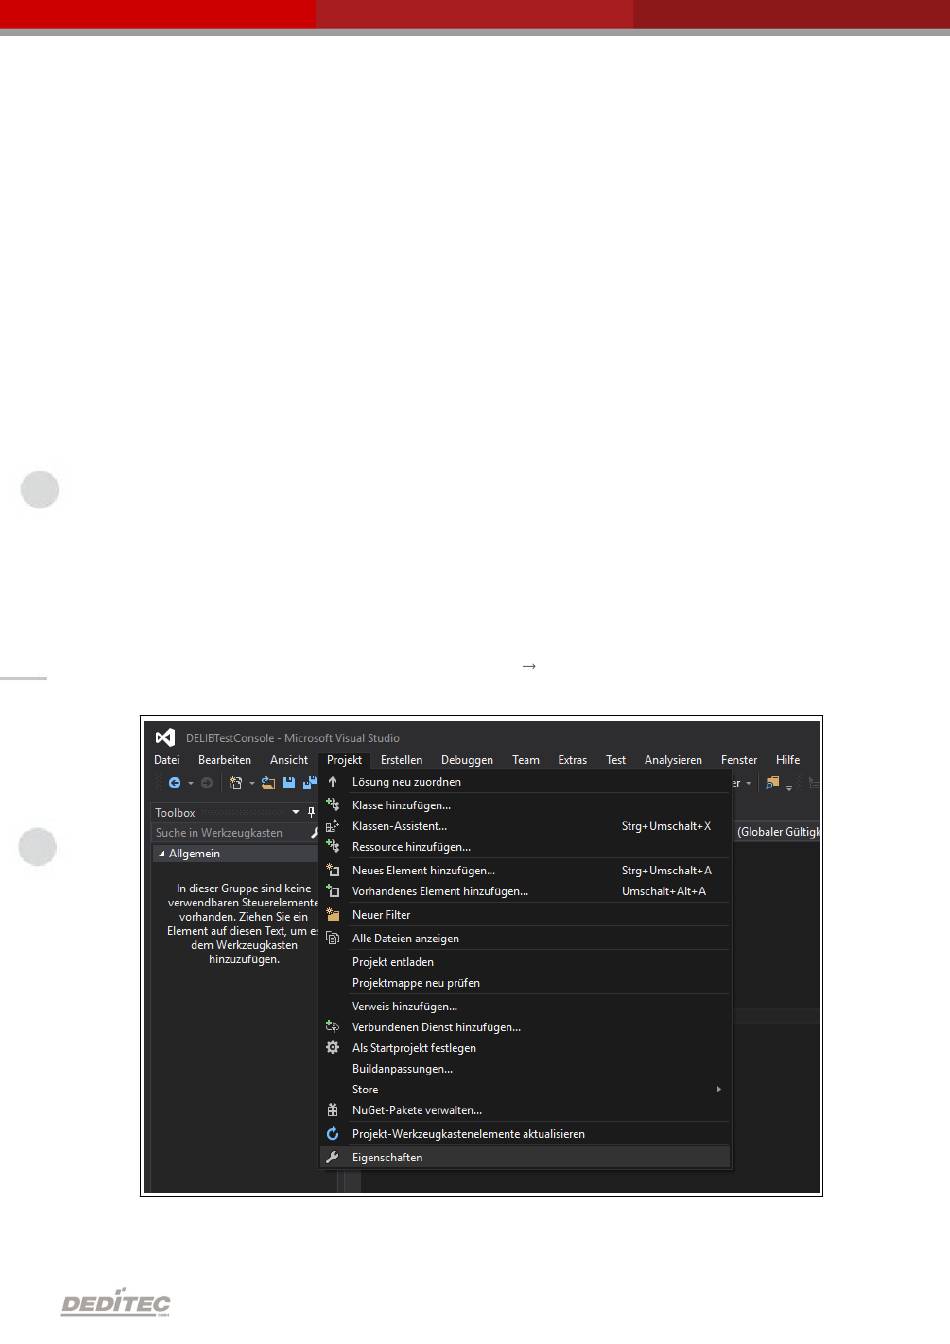950x1344 pixels.
Task: Open the Datei menu
Action: [167, 760]
